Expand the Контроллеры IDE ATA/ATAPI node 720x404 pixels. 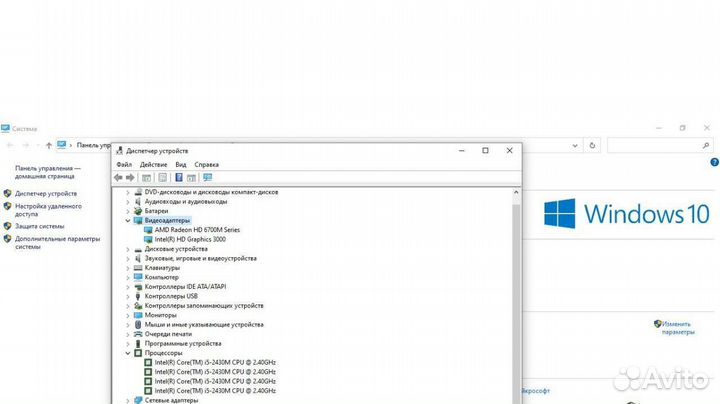(128, 287)
